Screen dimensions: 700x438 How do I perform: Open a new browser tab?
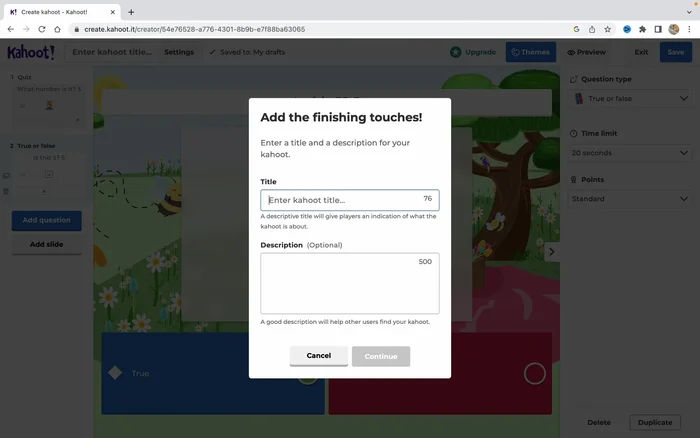tap(131, 11)
